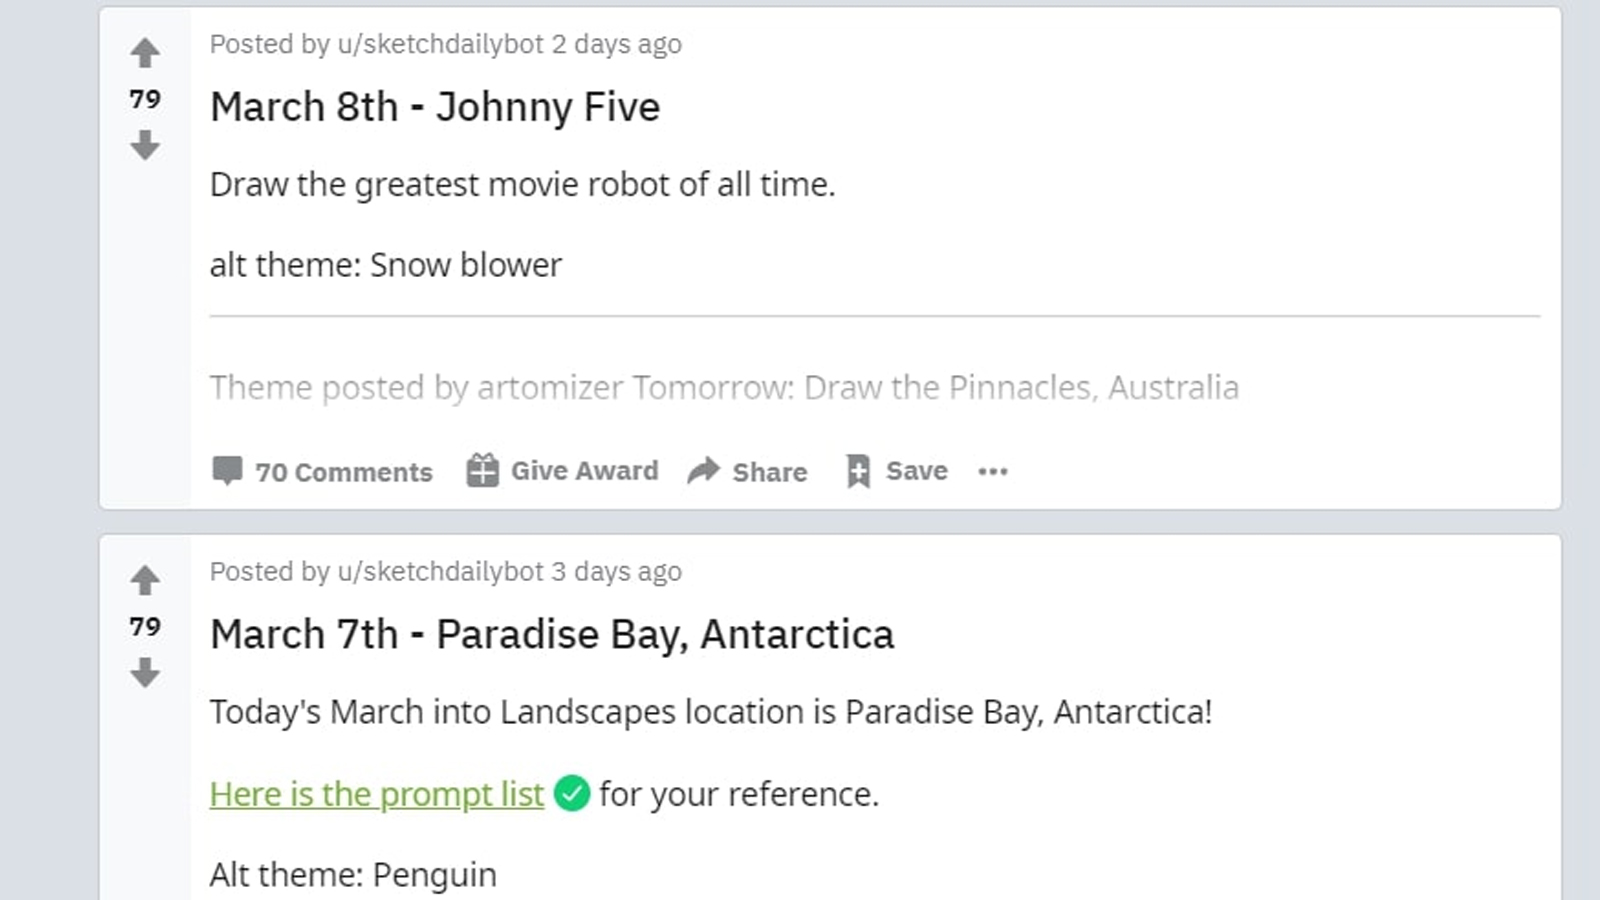Downvote the Paradise Bay, Antarctica post

[145, 672]
